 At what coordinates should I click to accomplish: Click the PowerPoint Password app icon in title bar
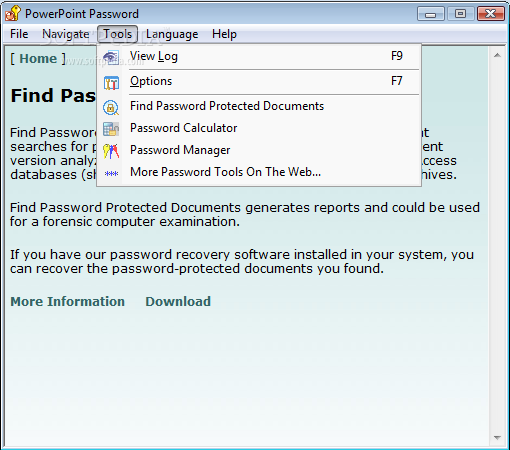click(13, 14)
